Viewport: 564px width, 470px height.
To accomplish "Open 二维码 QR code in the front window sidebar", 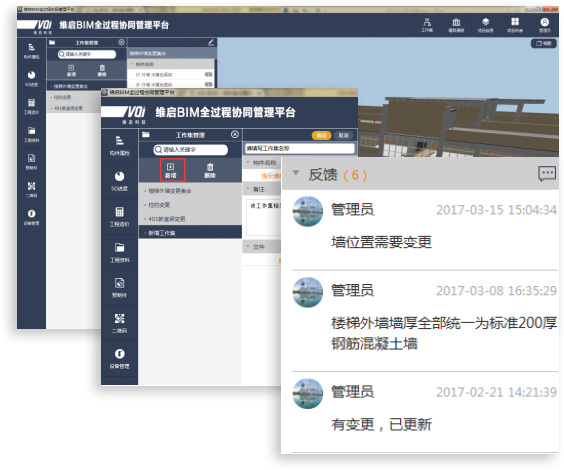I will tap(119, 323).
